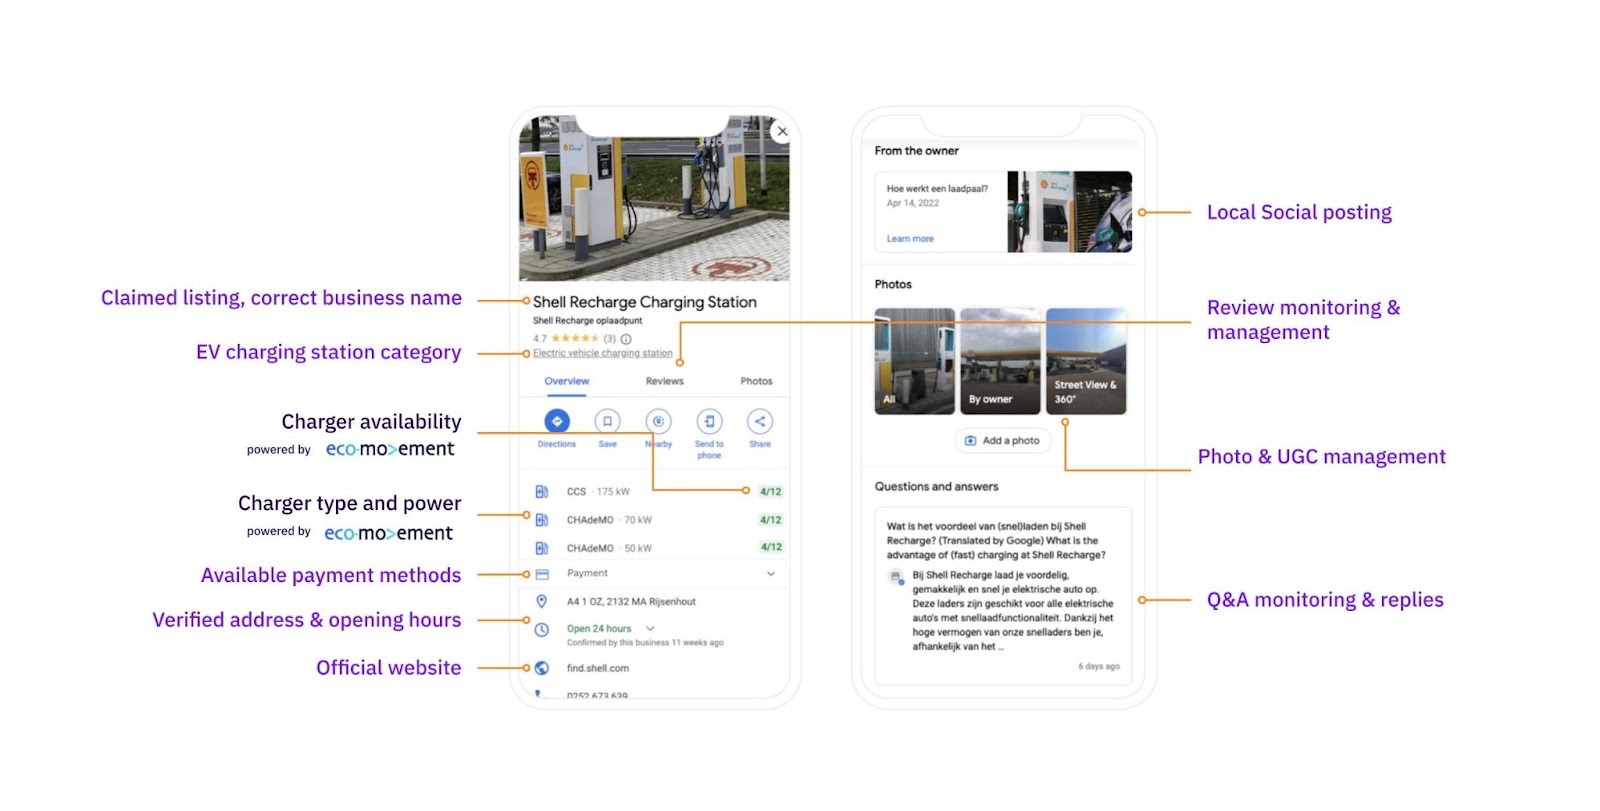Click the Payment card icon
The height and width of the screenshot is (811, 1600).
tap(542, 574)
